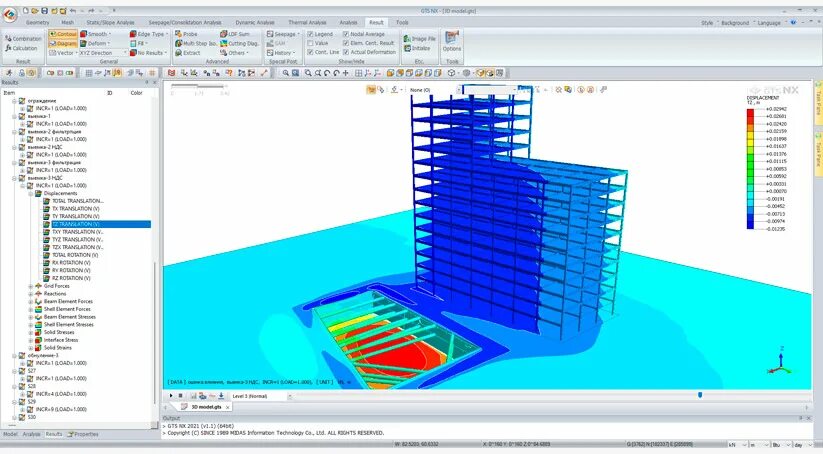823x454 pixels.
Task: Click the New file icon in quick access
Action: pos(25,10)
